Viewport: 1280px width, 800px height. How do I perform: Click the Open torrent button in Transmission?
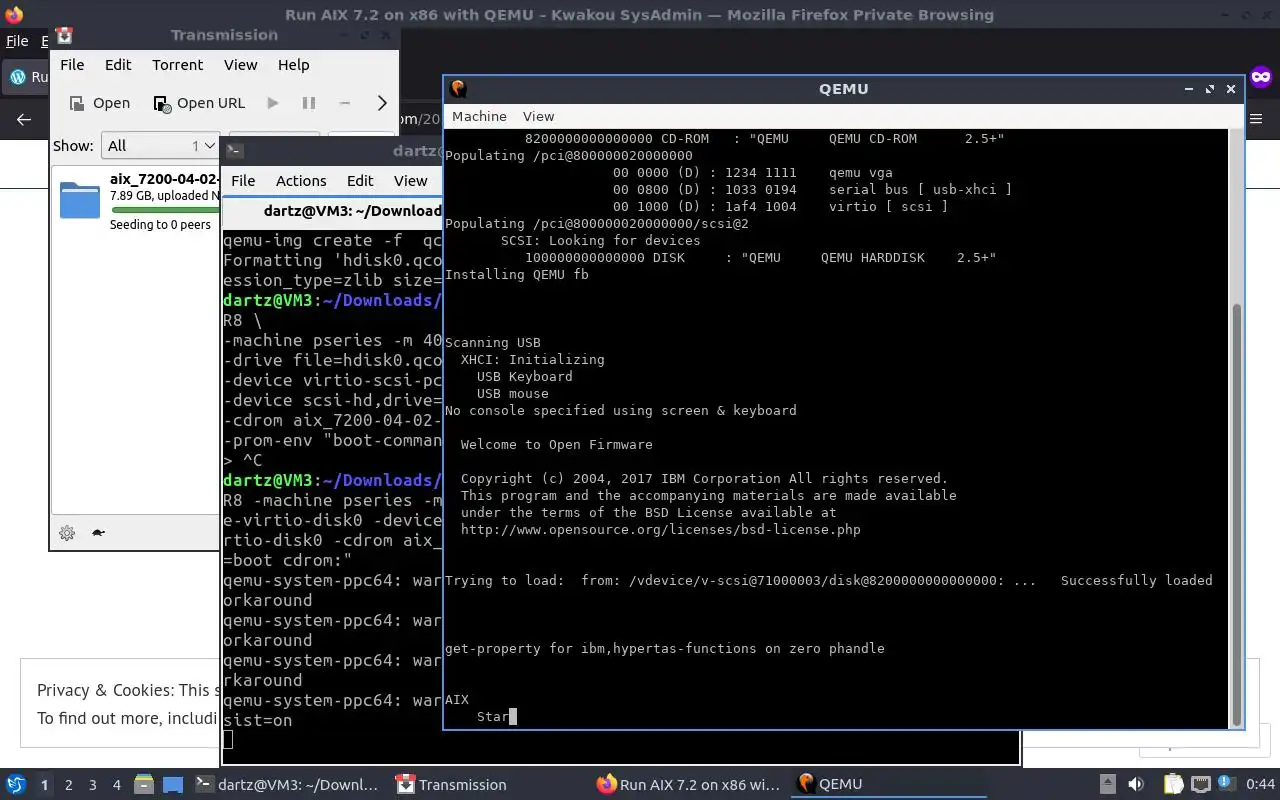point(99,103)
